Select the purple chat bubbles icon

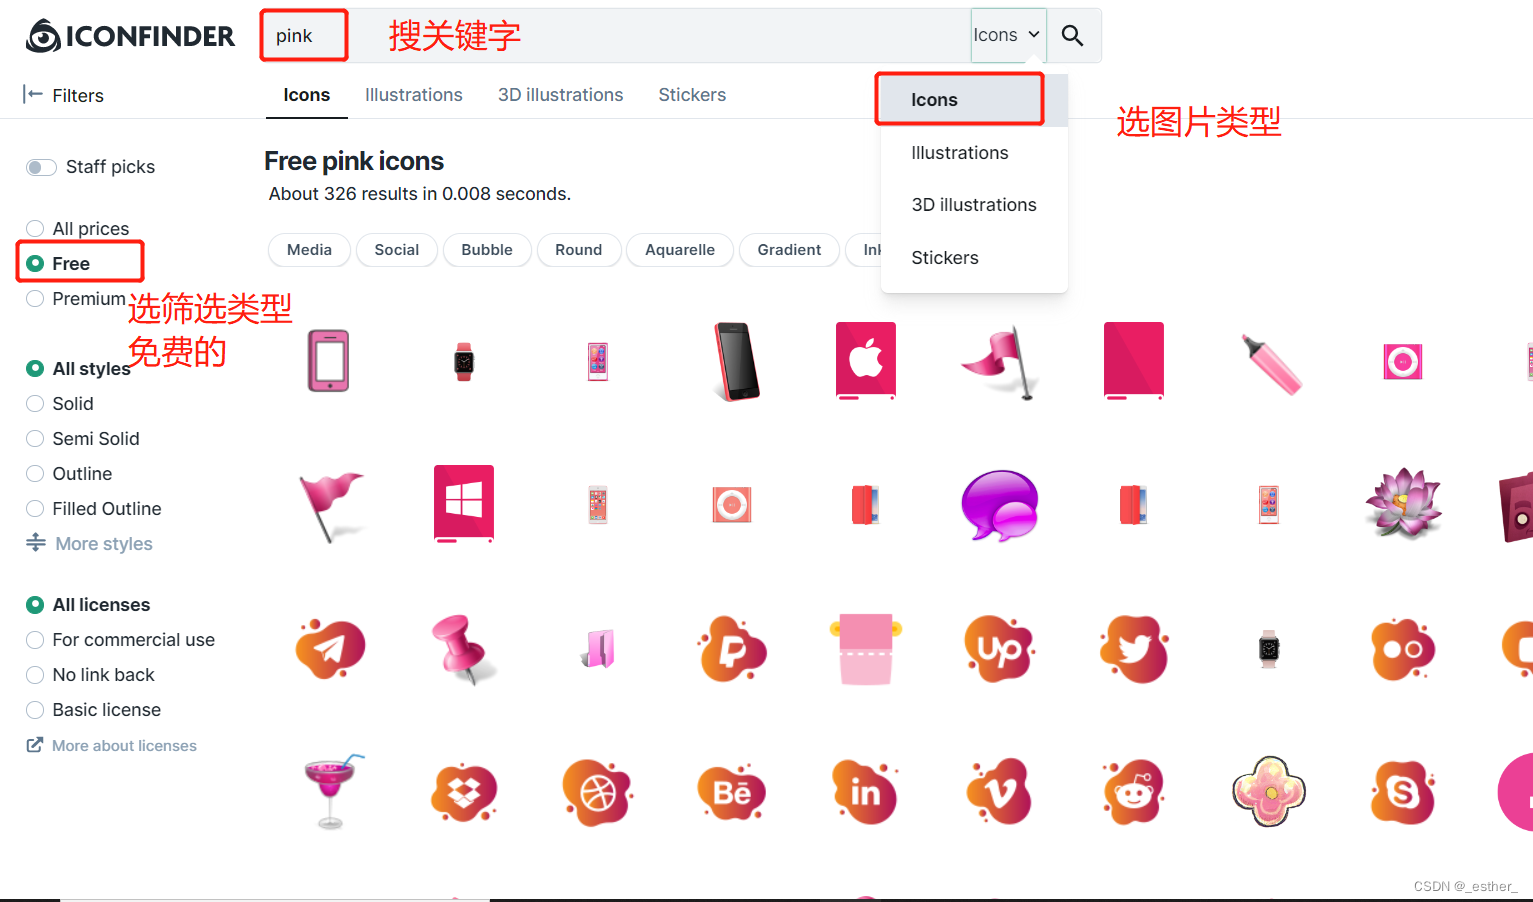click(1000, 505)
